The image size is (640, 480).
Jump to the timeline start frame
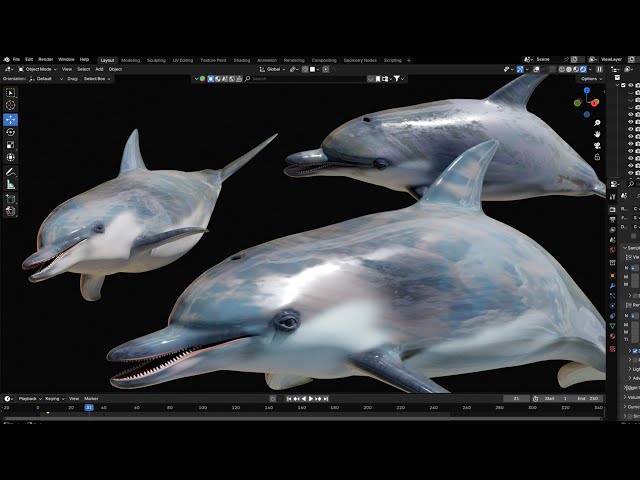(x=289, y=399)
